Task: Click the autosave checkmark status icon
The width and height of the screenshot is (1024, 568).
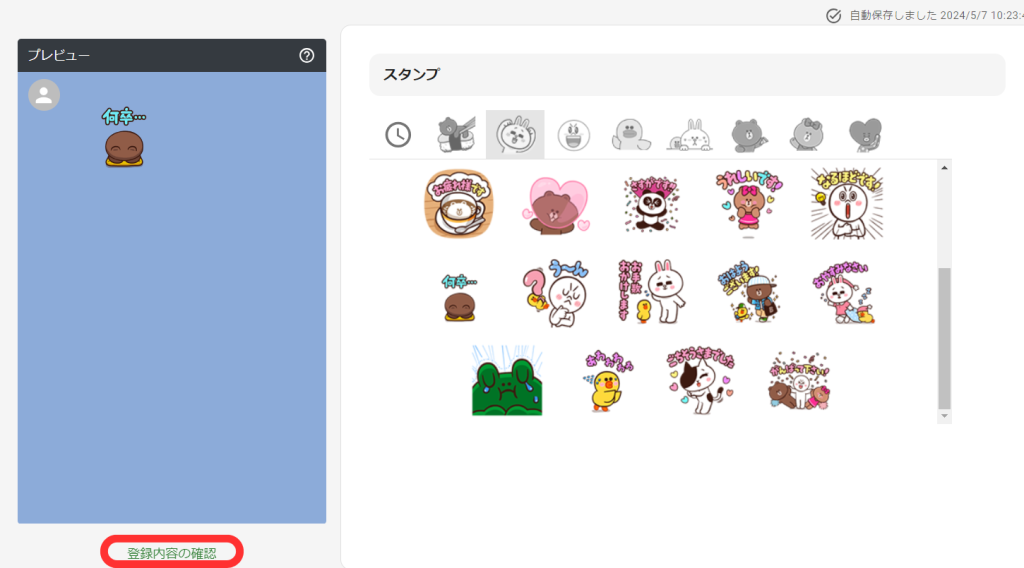Action: [x=833, y=16]
